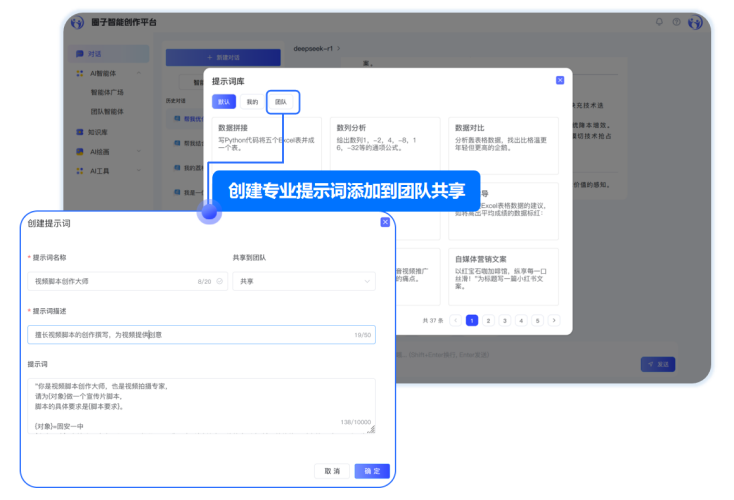The height and width of the screenshot is (500, 734).
Task: Click the 提示词描述 input field
Action: (201, 335)
